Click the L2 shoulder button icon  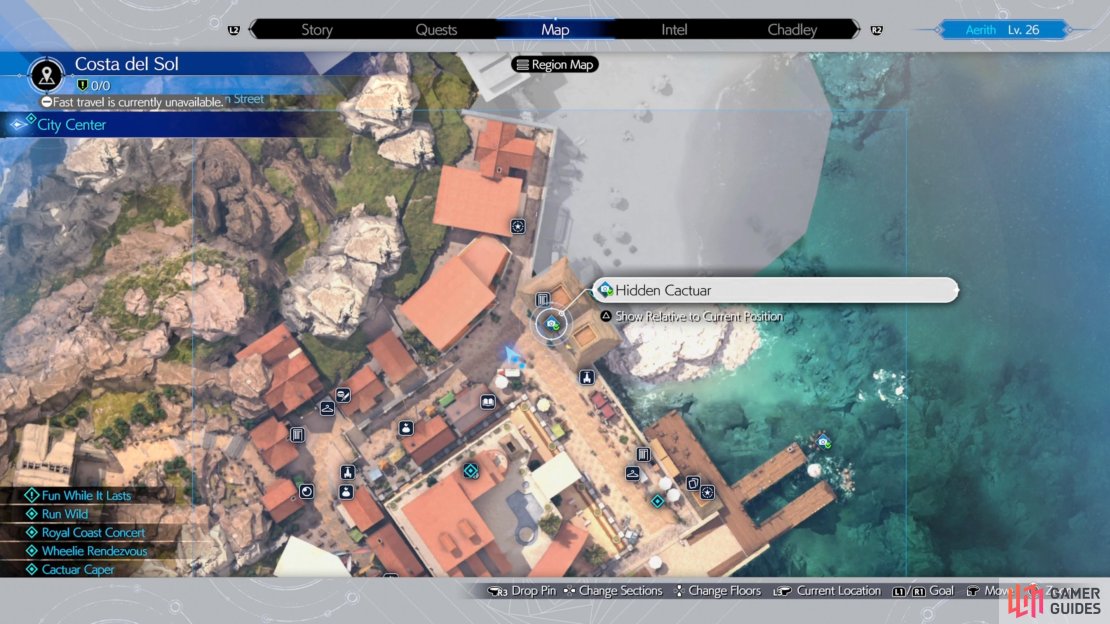[x=234, y=30]
